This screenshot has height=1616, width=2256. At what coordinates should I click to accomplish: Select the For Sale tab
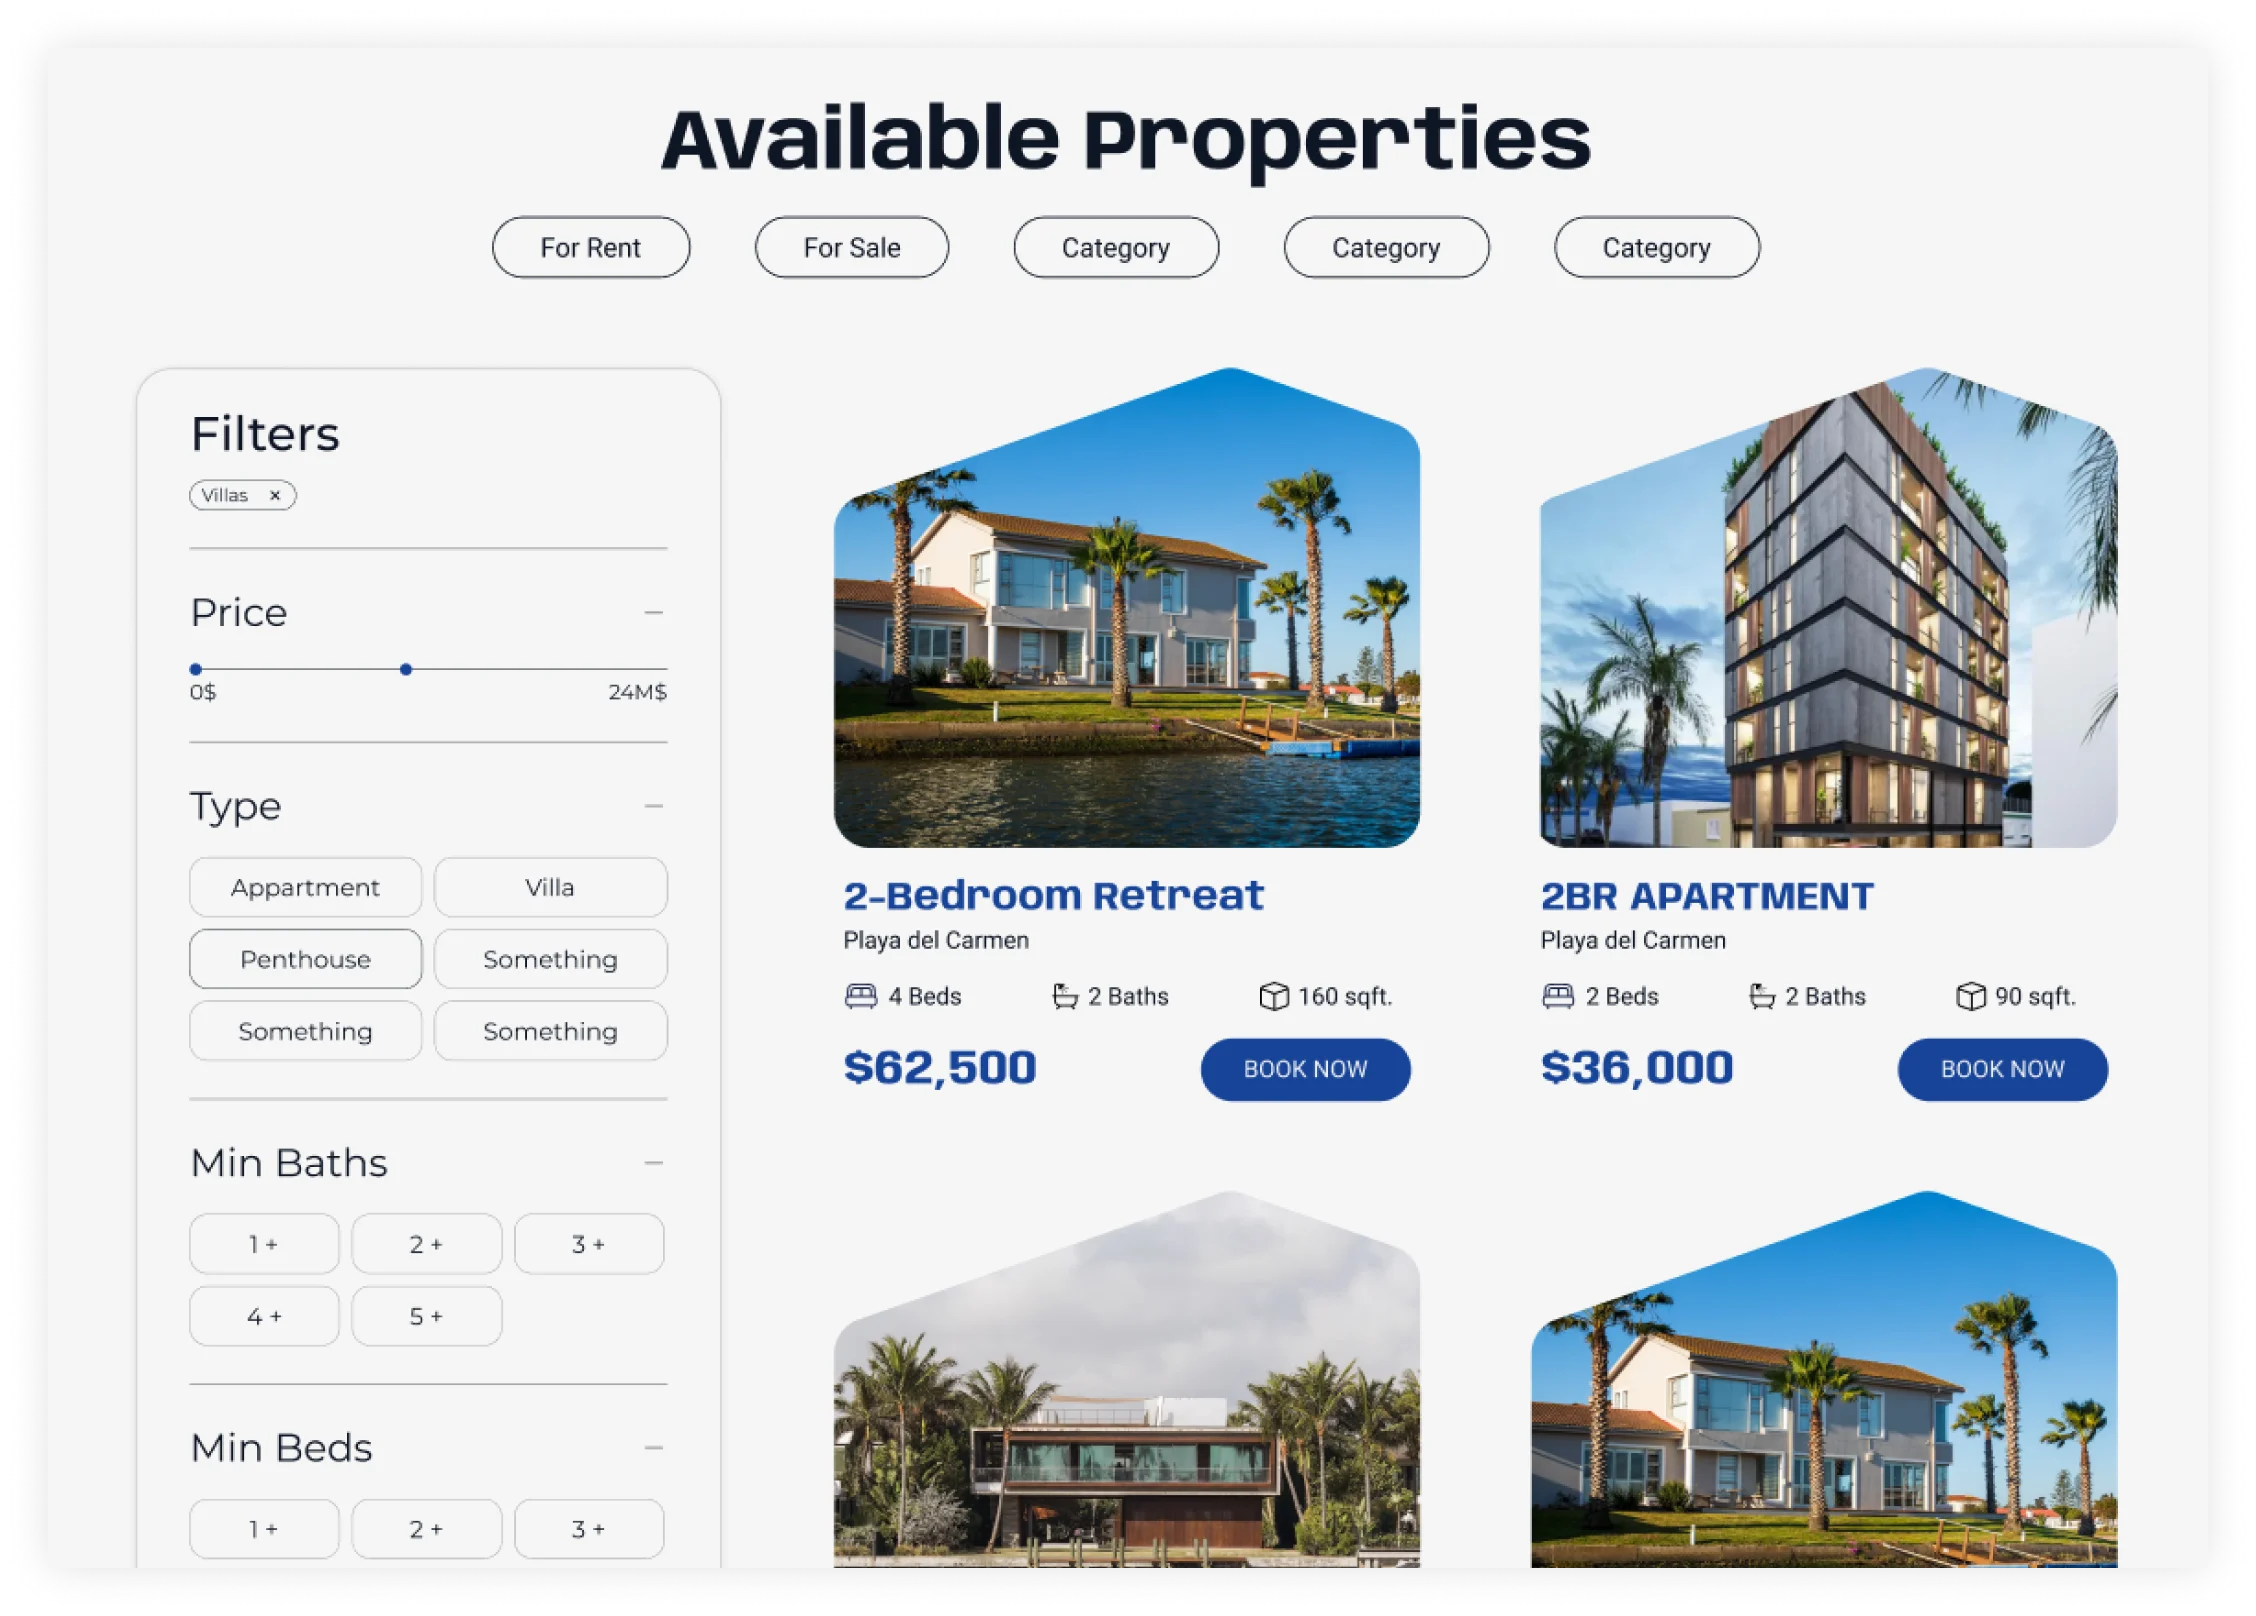click(x=853, y=245)
